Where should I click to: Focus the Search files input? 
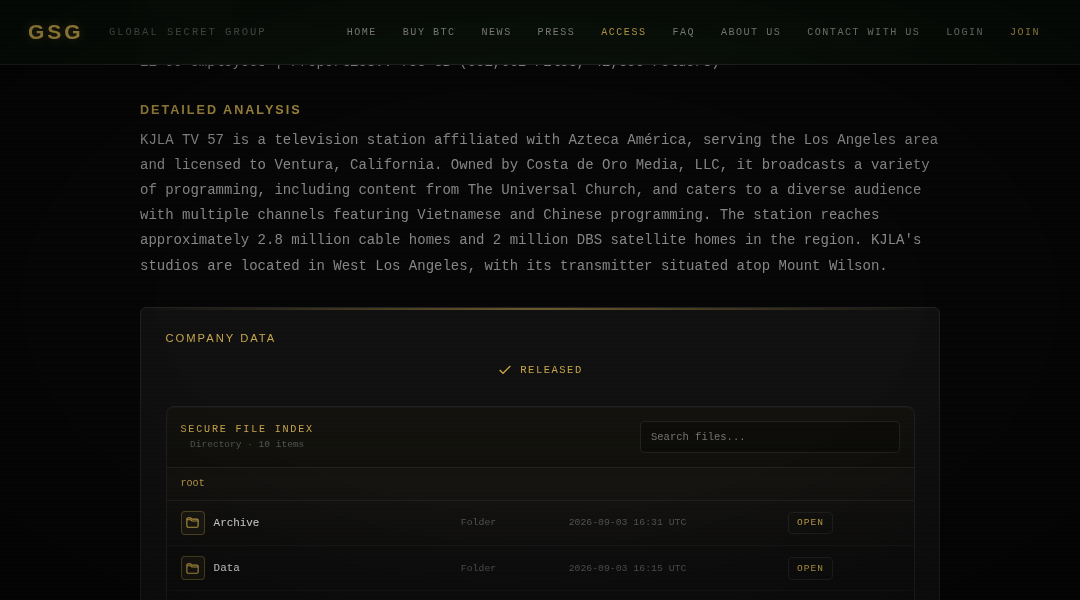(x=769, y=437)
